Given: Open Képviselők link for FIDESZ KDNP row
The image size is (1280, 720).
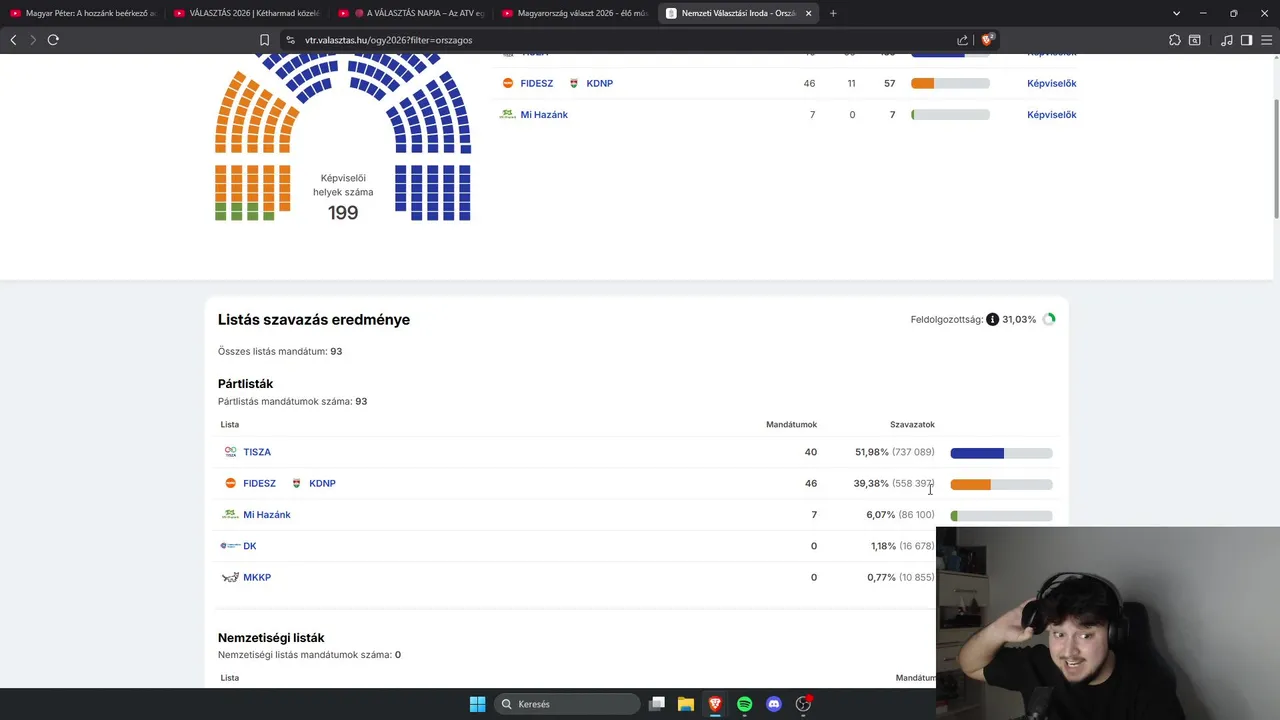Looking at the screenshot, I should 1052,83.
